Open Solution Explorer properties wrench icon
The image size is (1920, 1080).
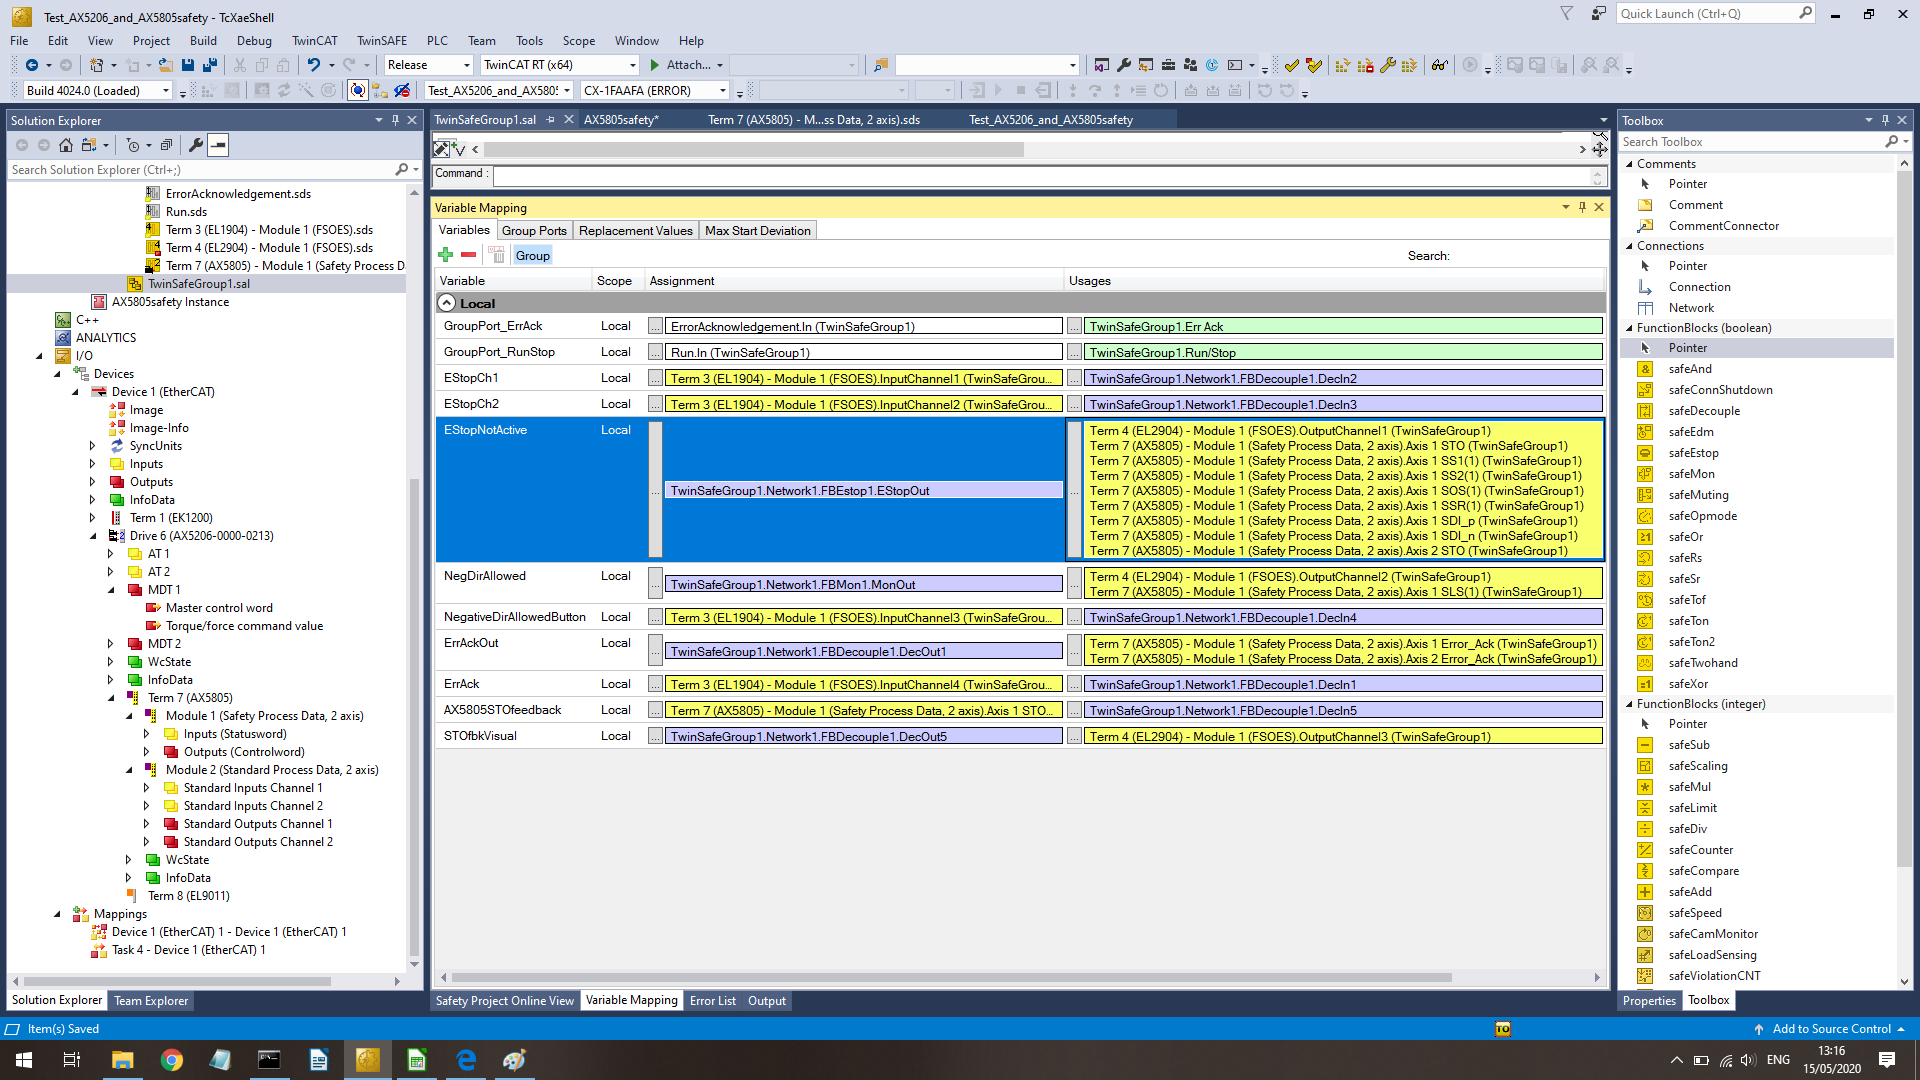coord(196,145)
